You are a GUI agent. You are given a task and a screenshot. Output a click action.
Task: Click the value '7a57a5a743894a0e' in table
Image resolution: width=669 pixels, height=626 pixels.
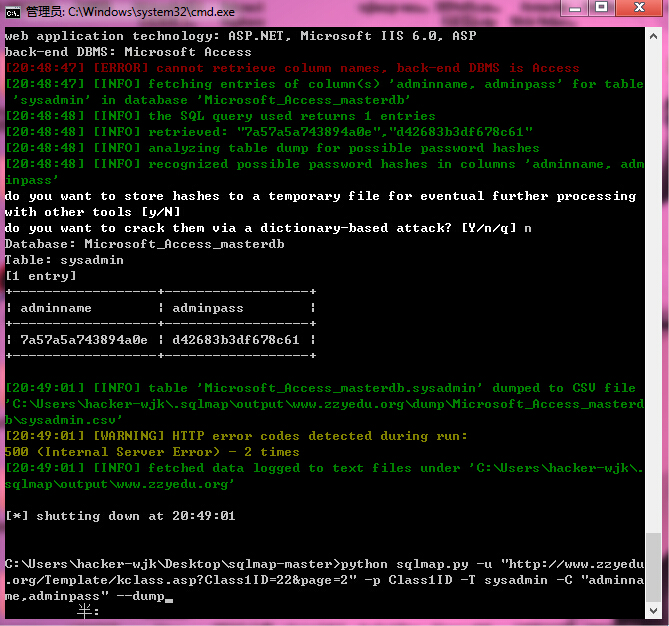pos(84,340)
